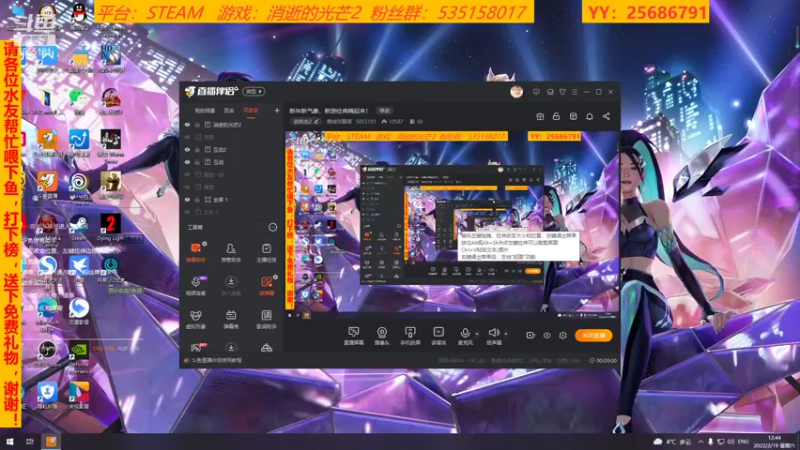Image resolution: width=800 pixels, height=450 pixels.
Task: Click the gift box icon above the preview
Action: [x=540, y=116]
